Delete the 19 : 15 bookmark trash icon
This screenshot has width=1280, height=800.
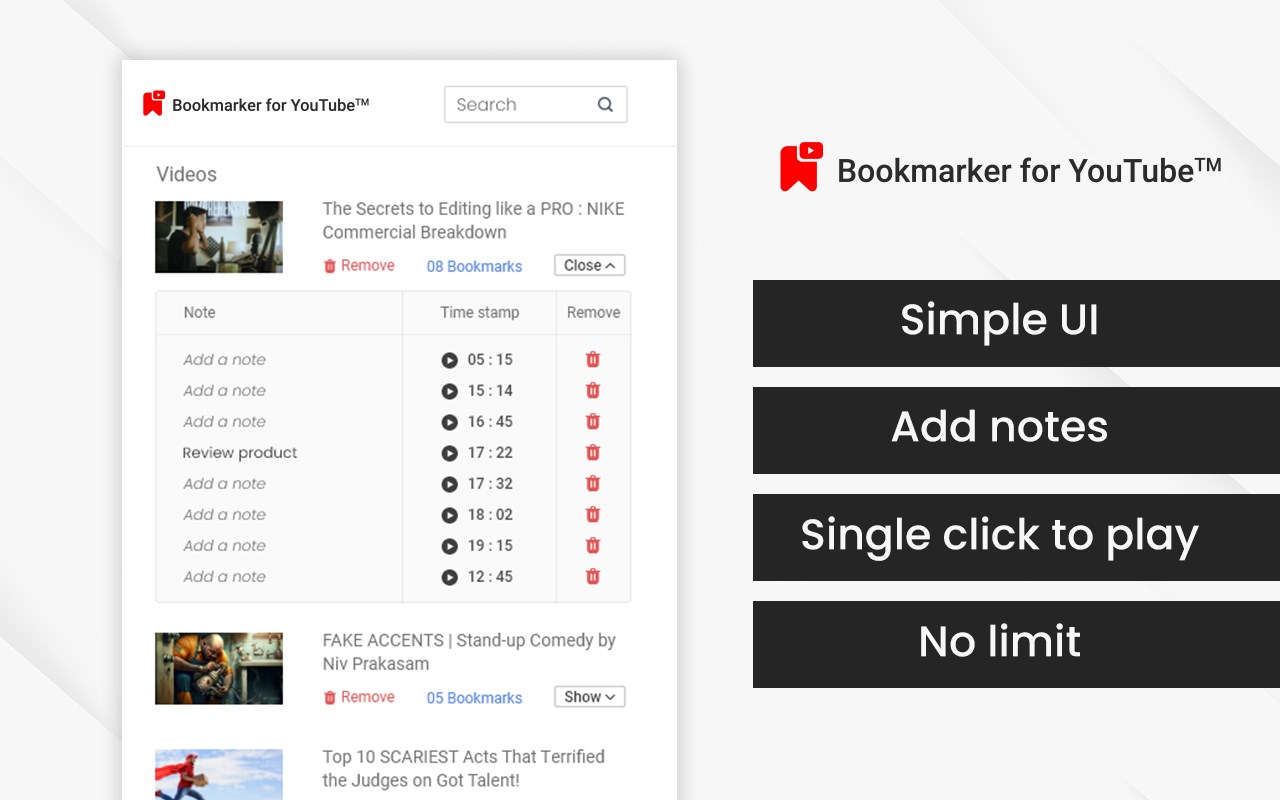[593, 545]
